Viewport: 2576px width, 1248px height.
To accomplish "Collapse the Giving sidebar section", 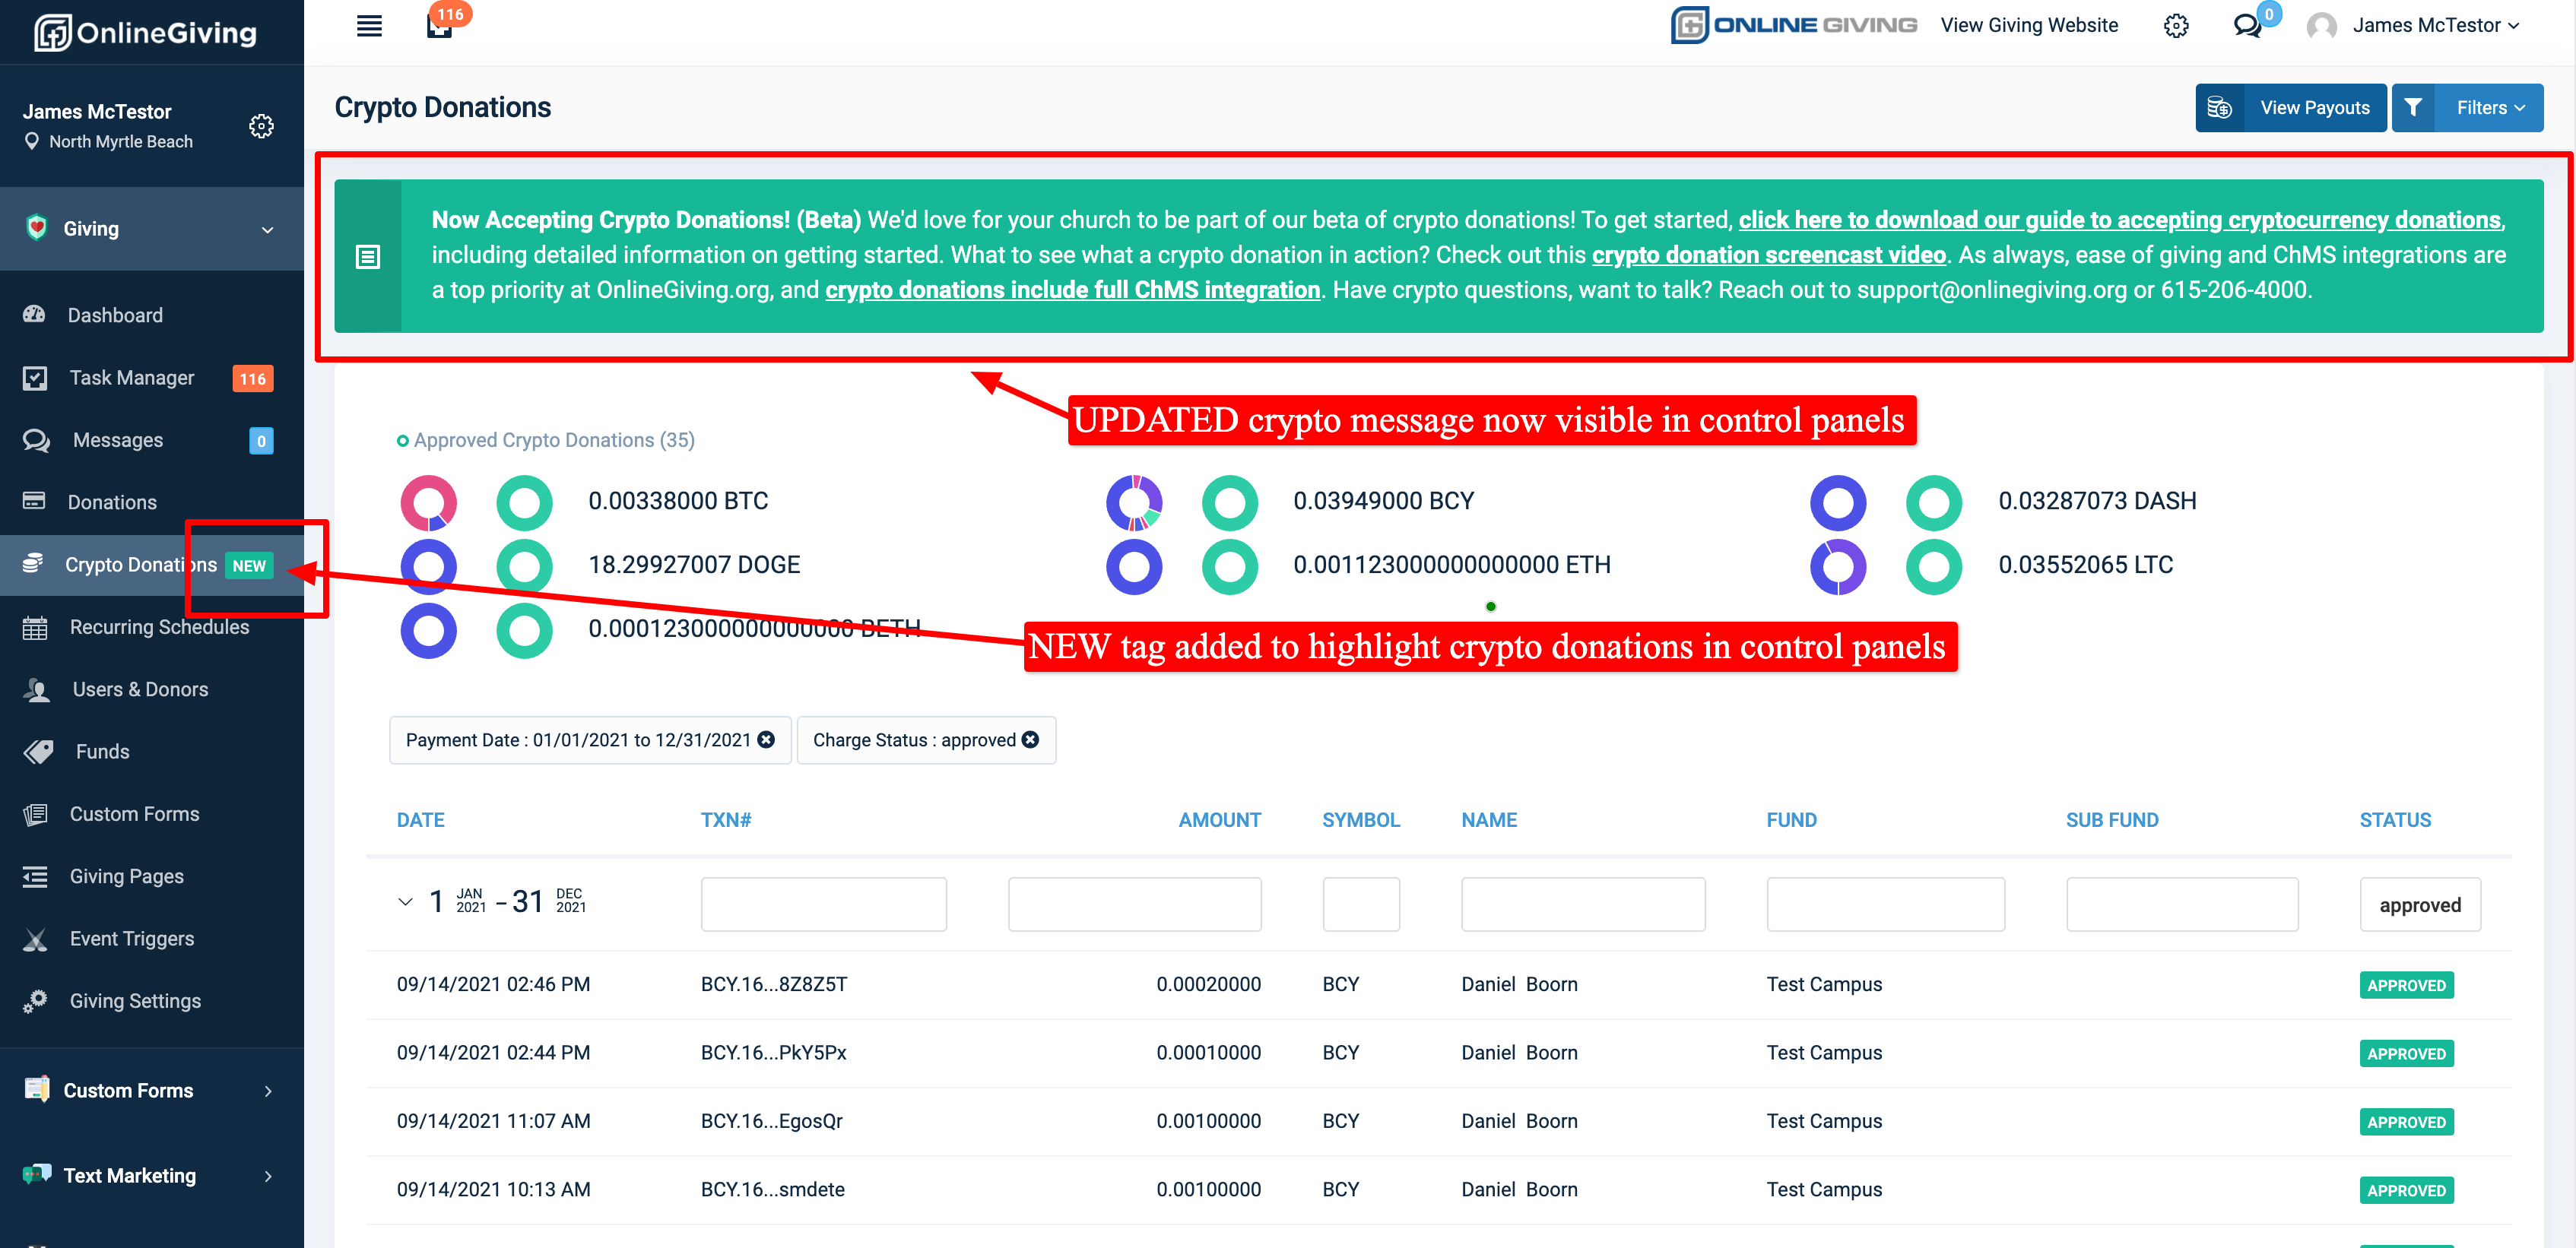I will click(268, 230).
